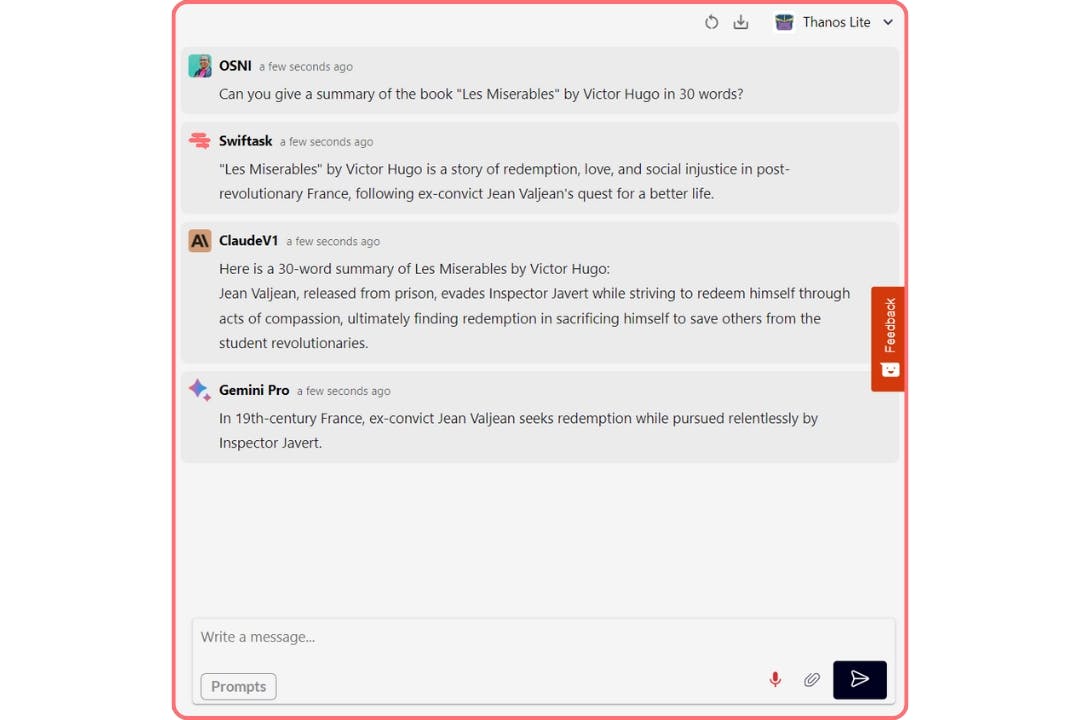Click the Swiftask red logo icon
The width and height of the screenshot is (1080, 720).
click(x=200, y=140)
